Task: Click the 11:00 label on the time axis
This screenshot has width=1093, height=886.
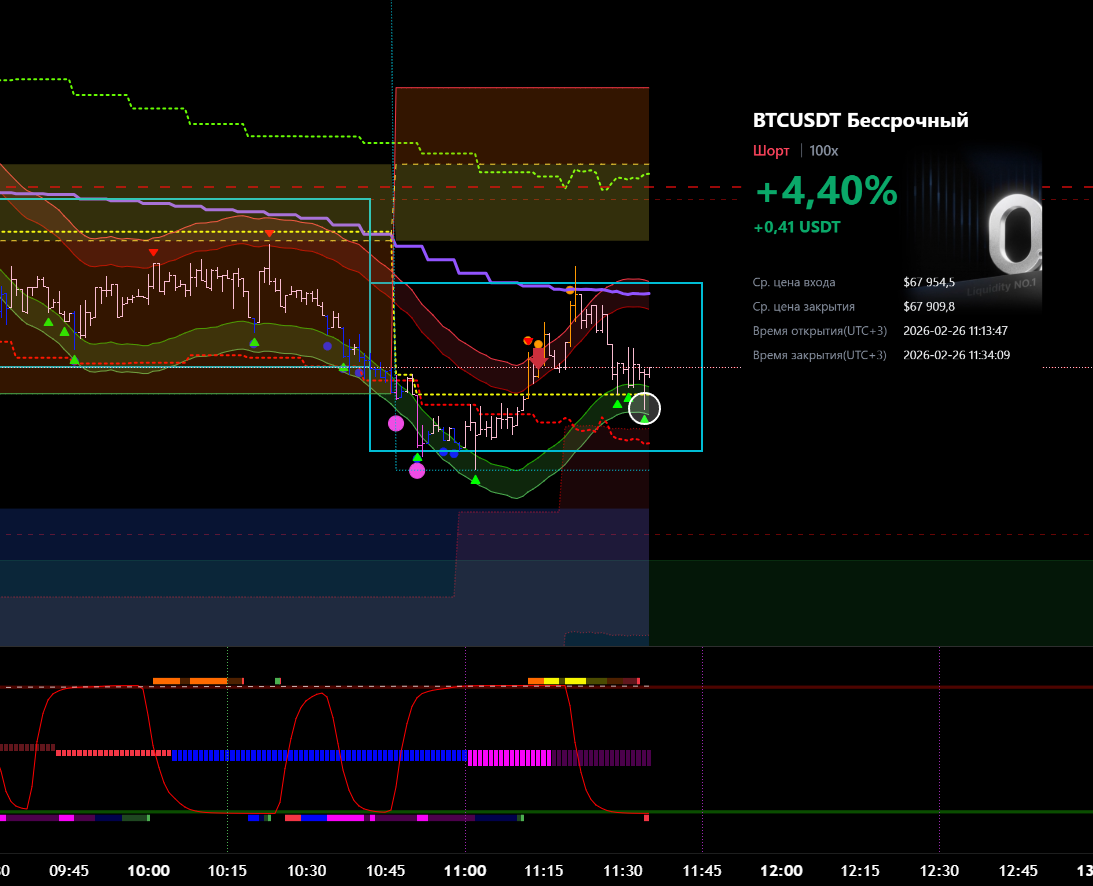Action: point(465,871)
